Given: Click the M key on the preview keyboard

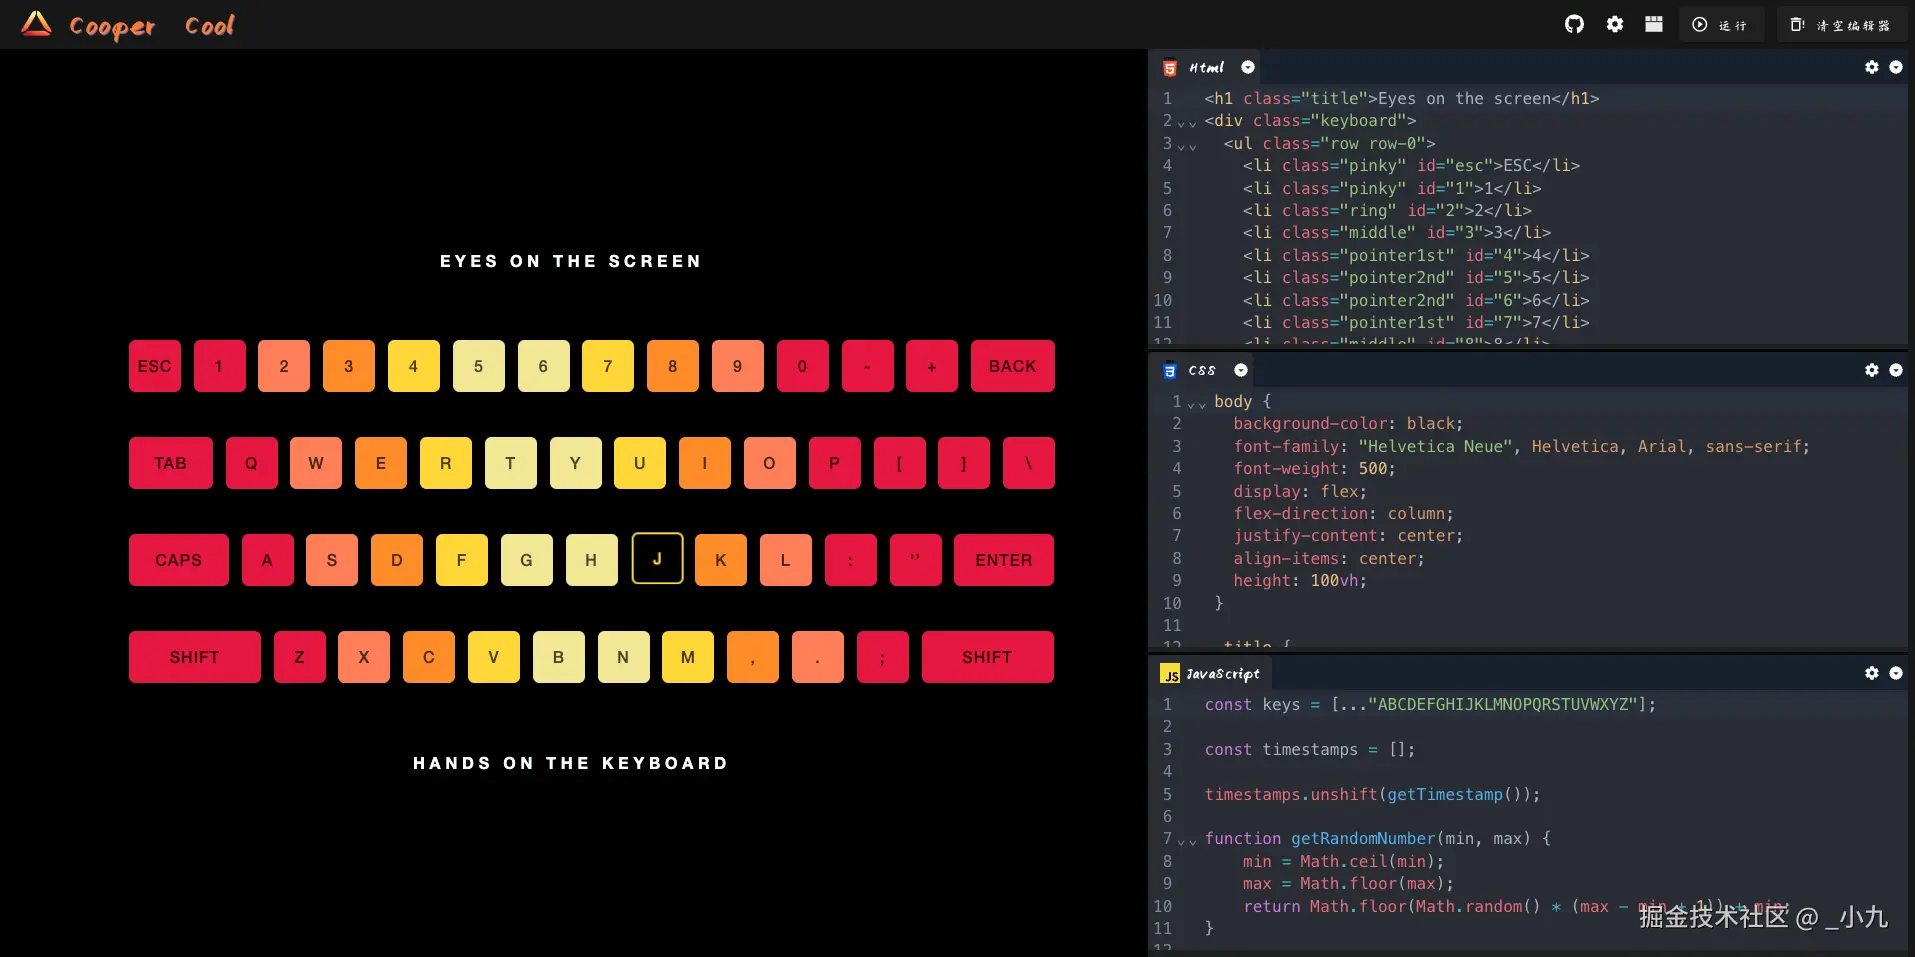Looking at the screenshot, I should pyautogui.click(x=688, y=657).
